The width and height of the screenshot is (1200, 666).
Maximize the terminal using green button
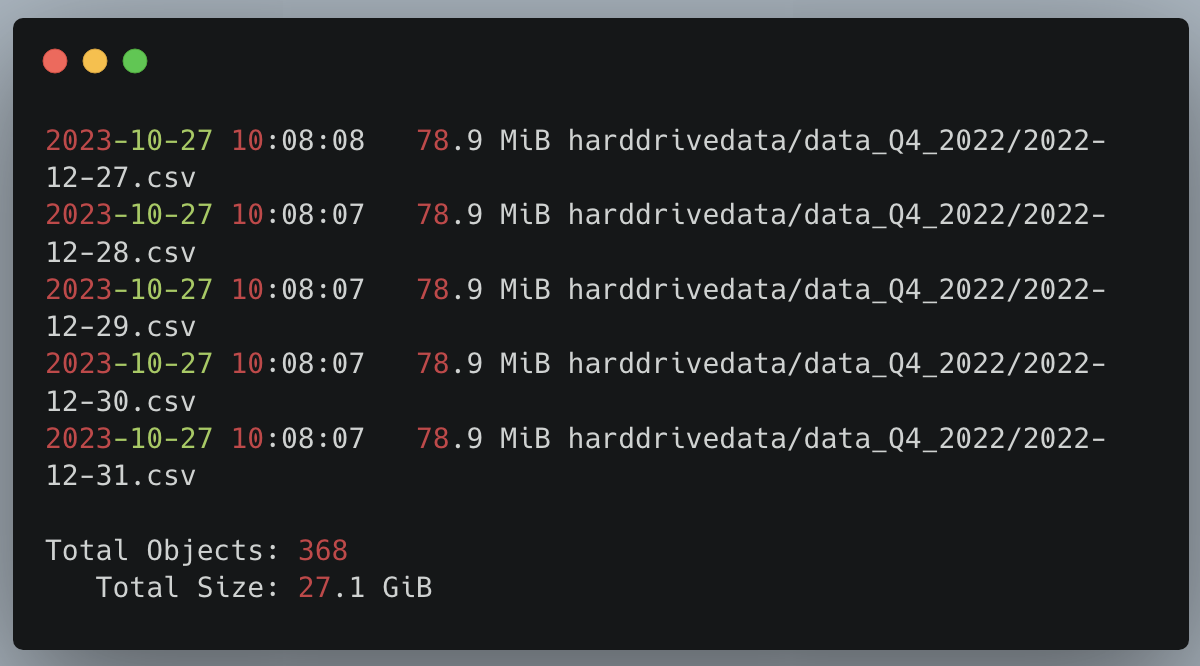pos(135,61)
